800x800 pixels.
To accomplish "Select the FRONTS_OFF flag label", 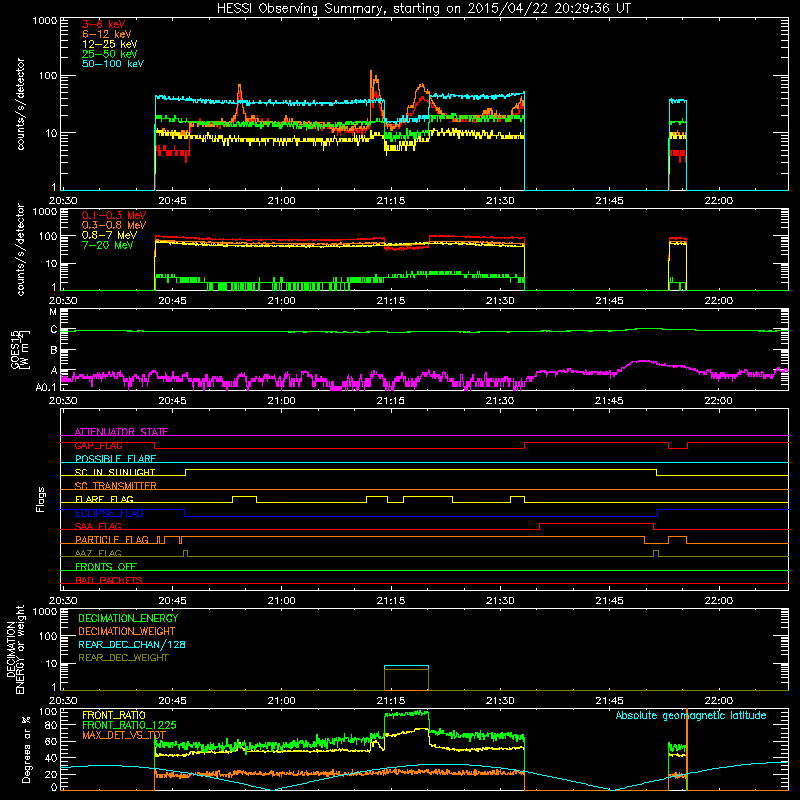I will click(x=106, y=566).
